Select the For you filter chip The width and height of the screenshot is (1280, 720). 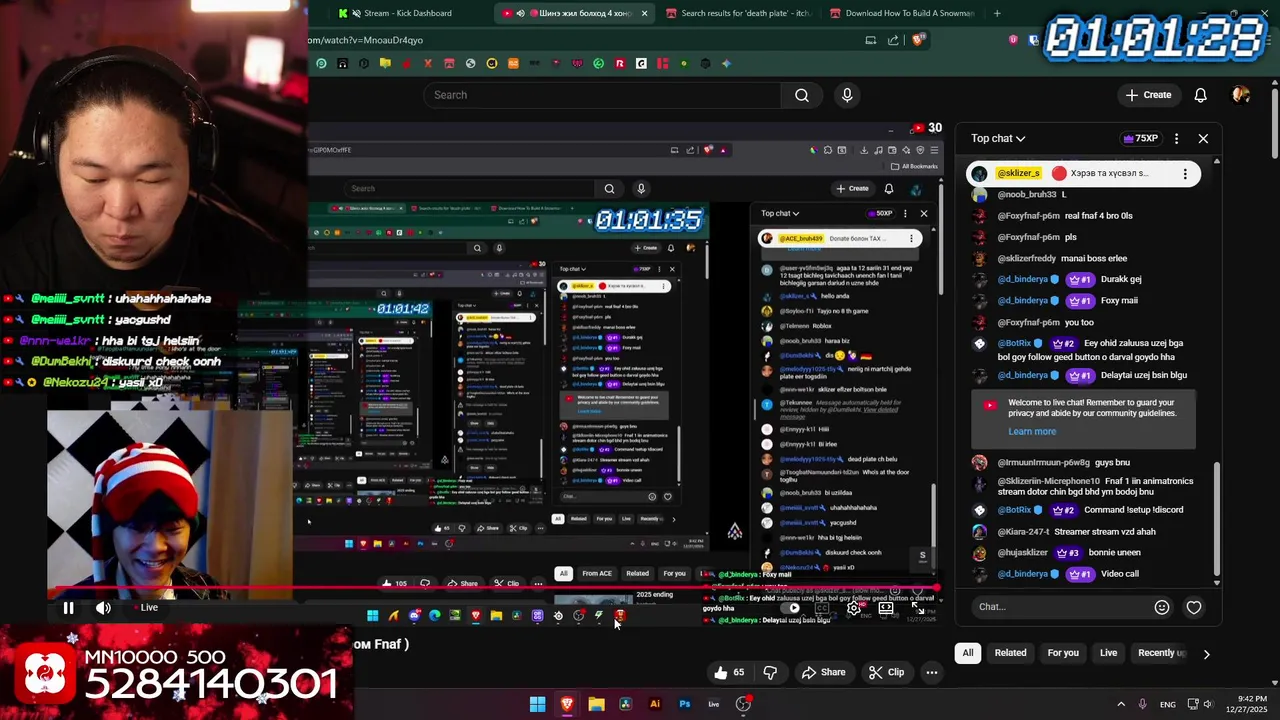[1063, 653]
